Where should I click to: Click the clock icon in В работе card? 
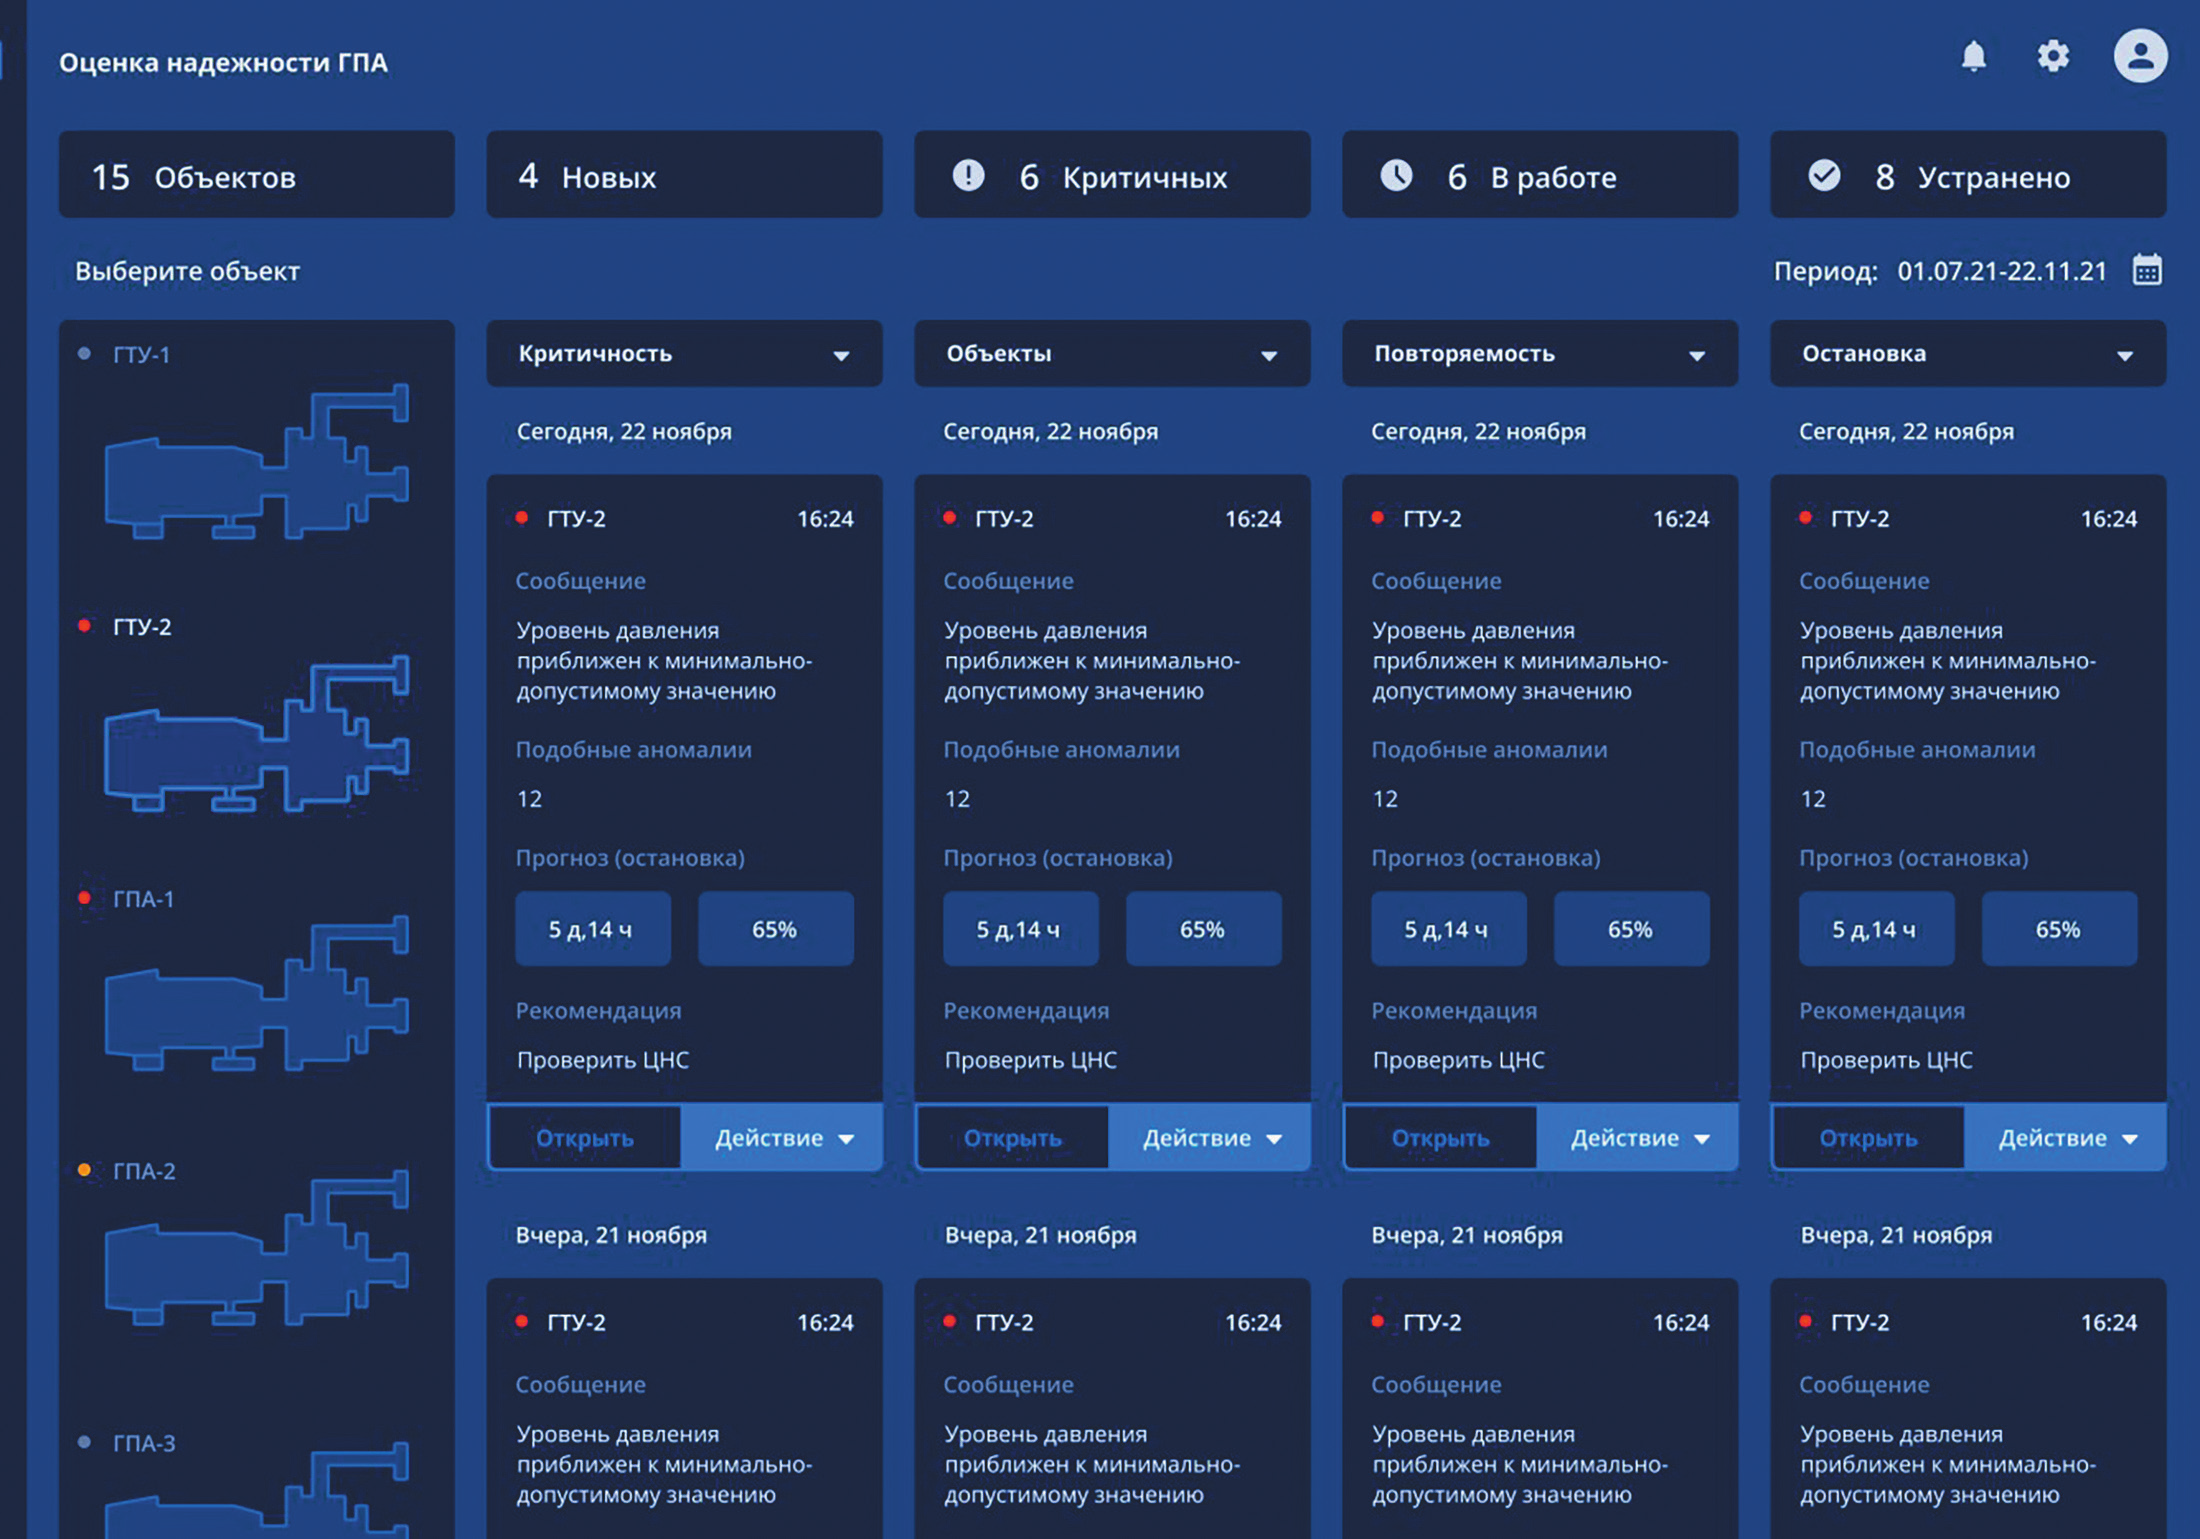[1396, 175]
